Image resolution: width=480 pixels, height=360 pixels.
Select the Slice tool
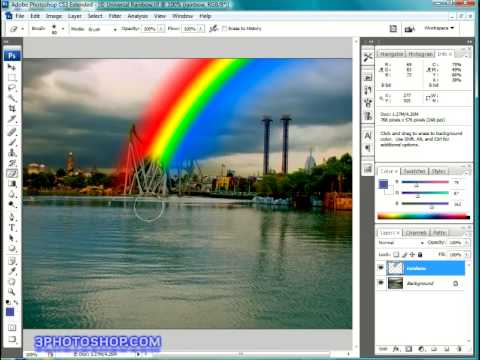(x=12, y=119)
